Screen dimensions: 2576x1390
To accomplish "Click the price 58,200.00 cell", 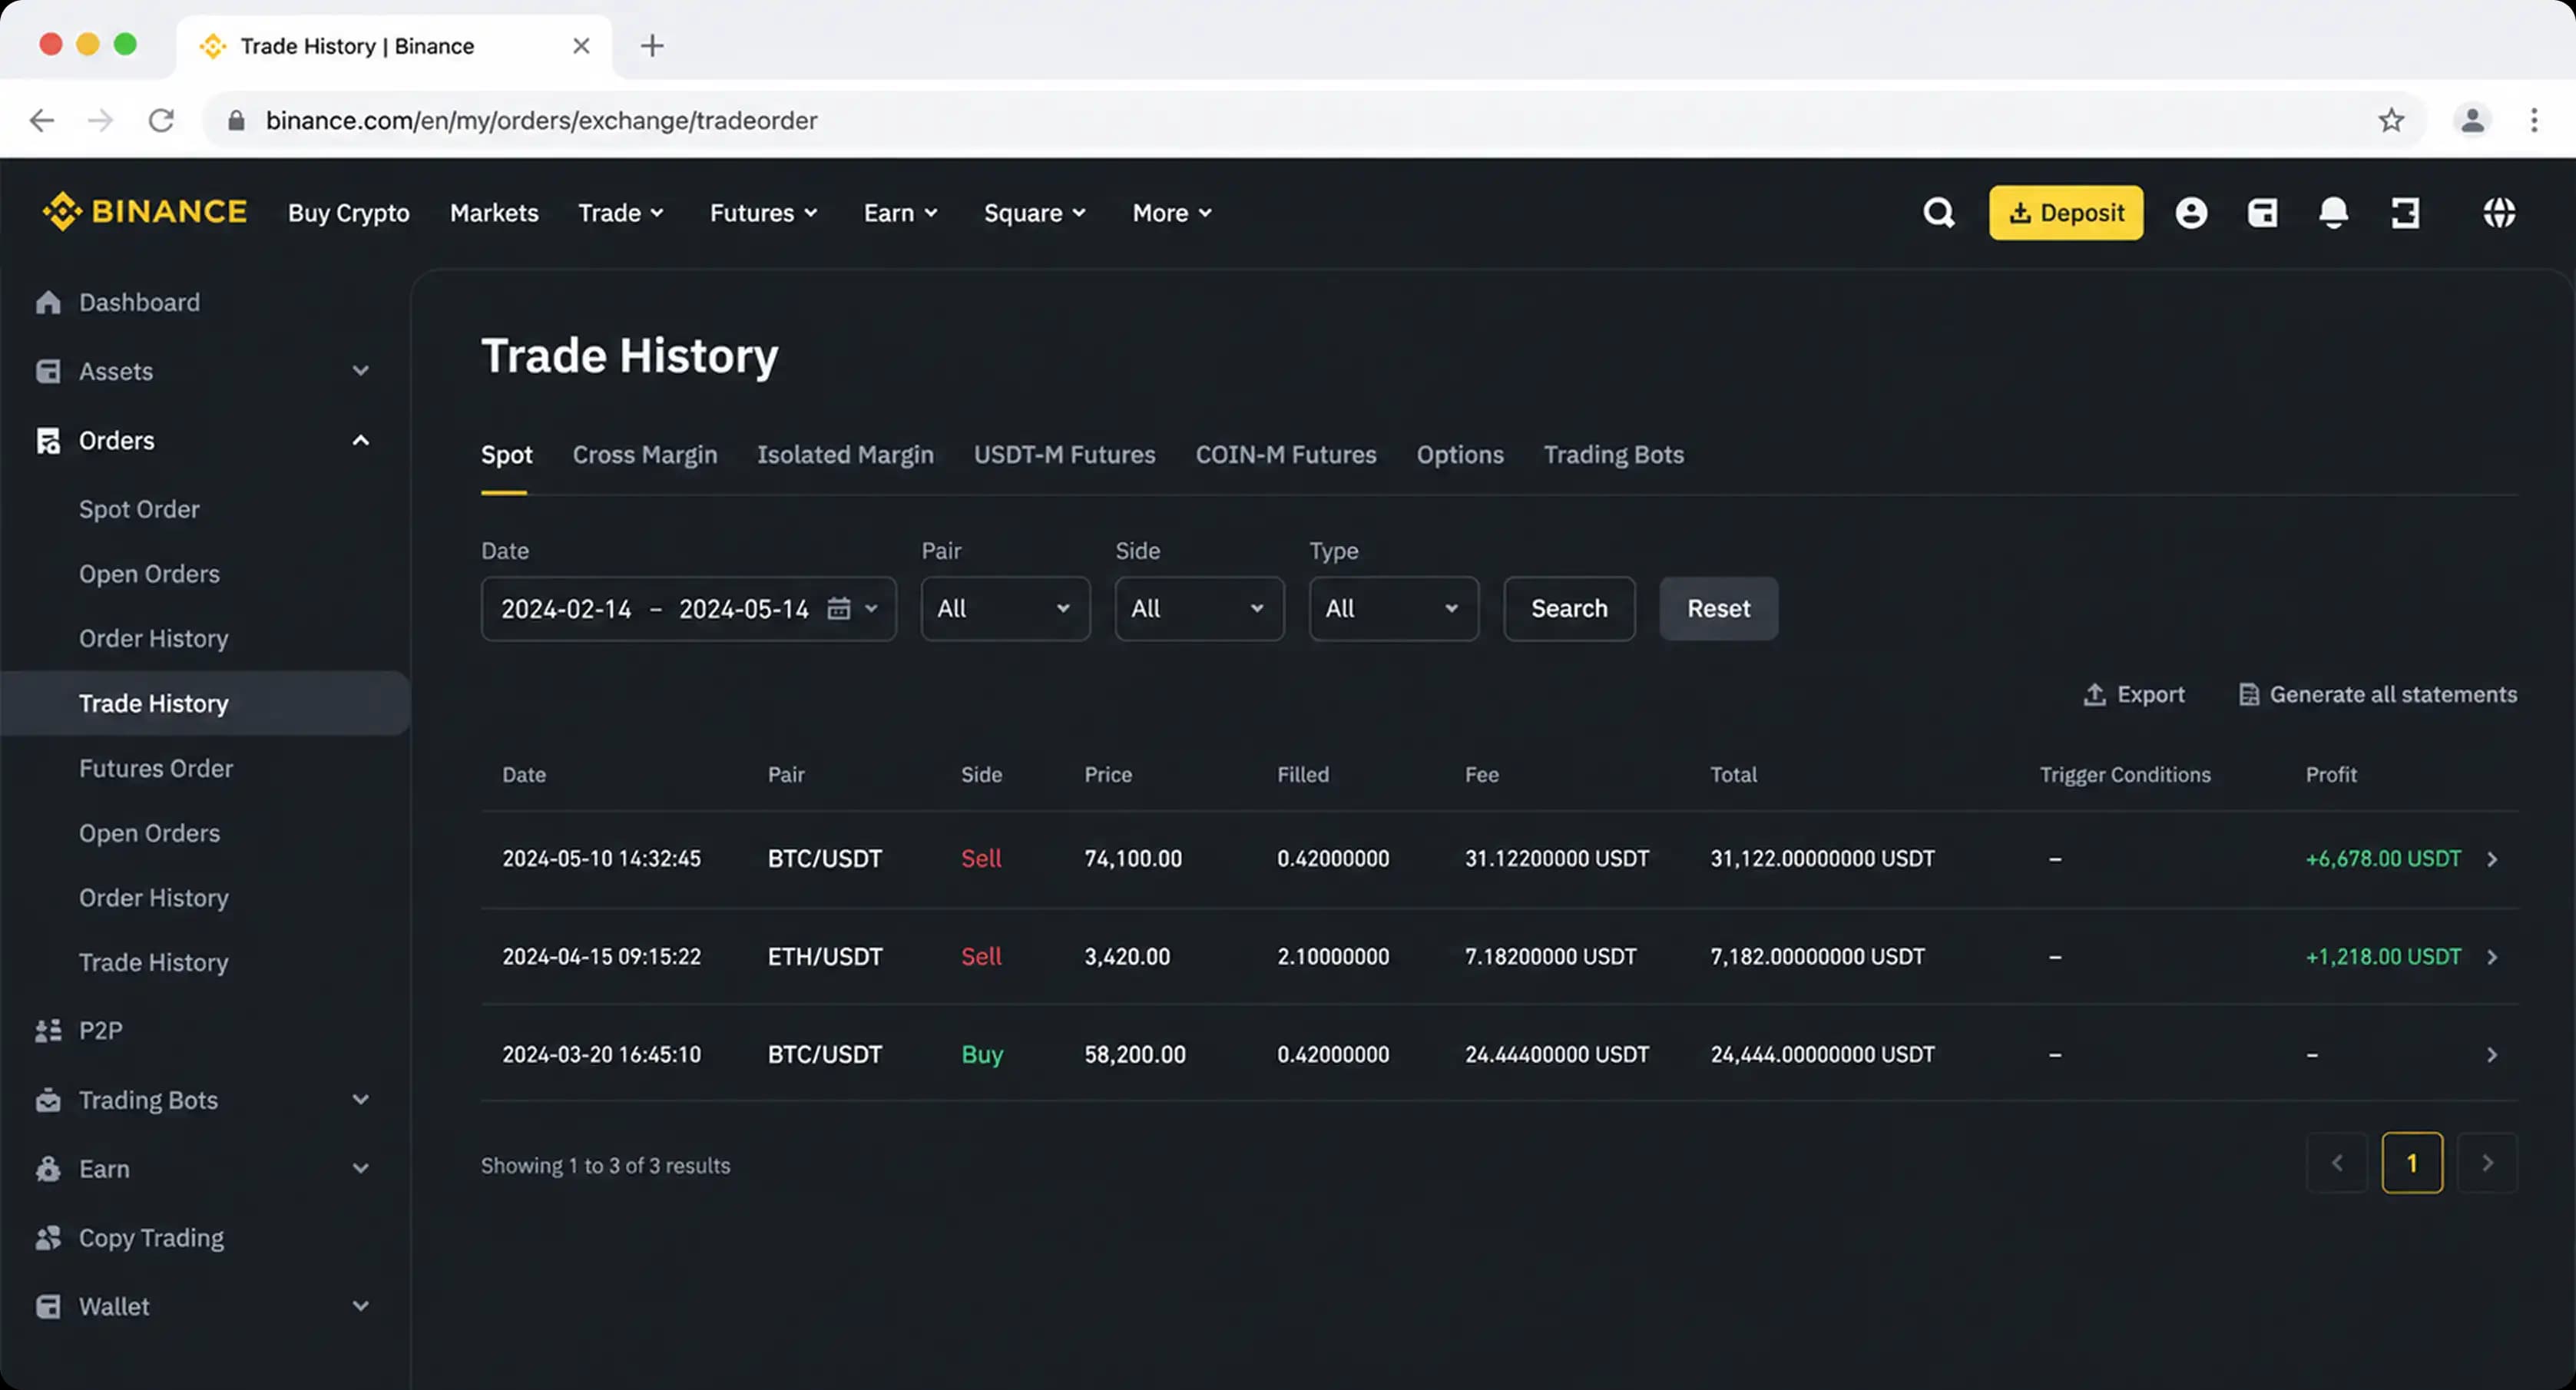I will click(x=1135, y=1055).
